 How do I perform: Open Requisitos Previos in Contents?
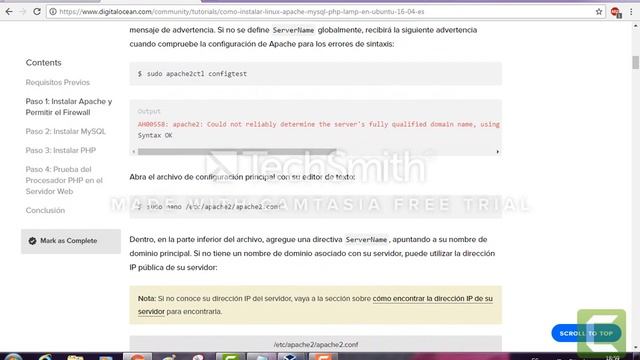pyautogui.click(x=58, y=82)
